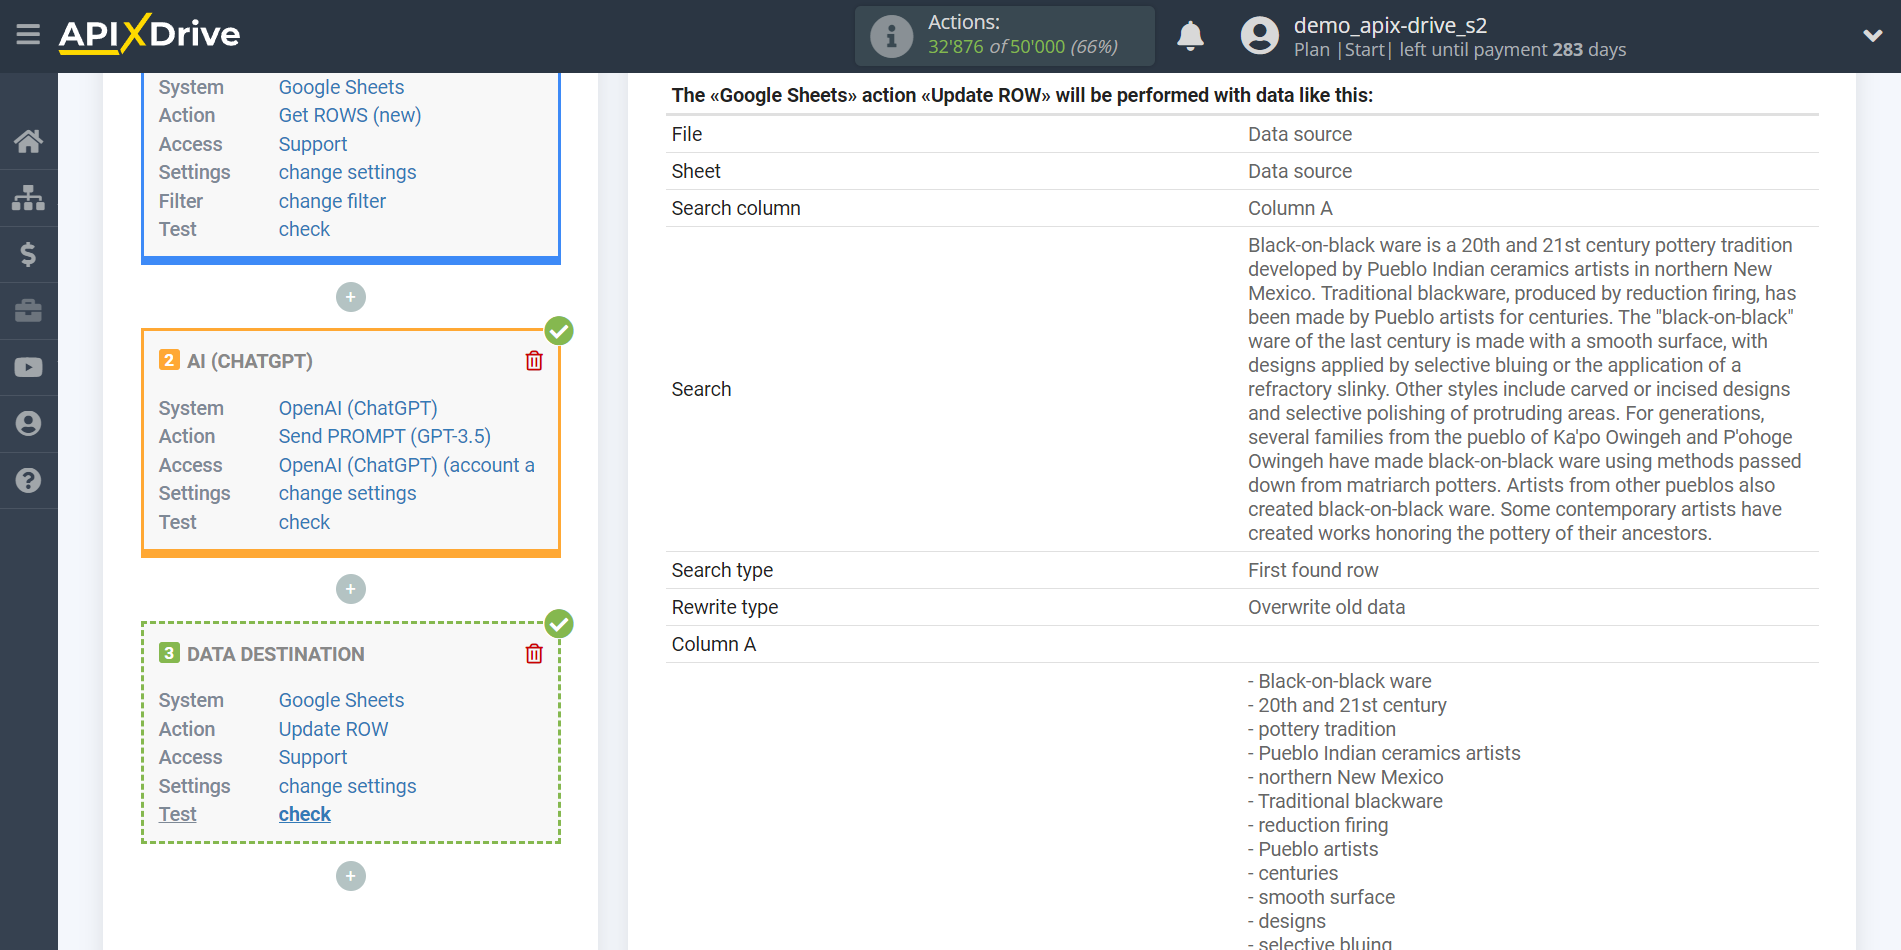Click the DATA DESTINATION block title
This screenshot has height=950, width=1901.
click(x=276, y=654)
